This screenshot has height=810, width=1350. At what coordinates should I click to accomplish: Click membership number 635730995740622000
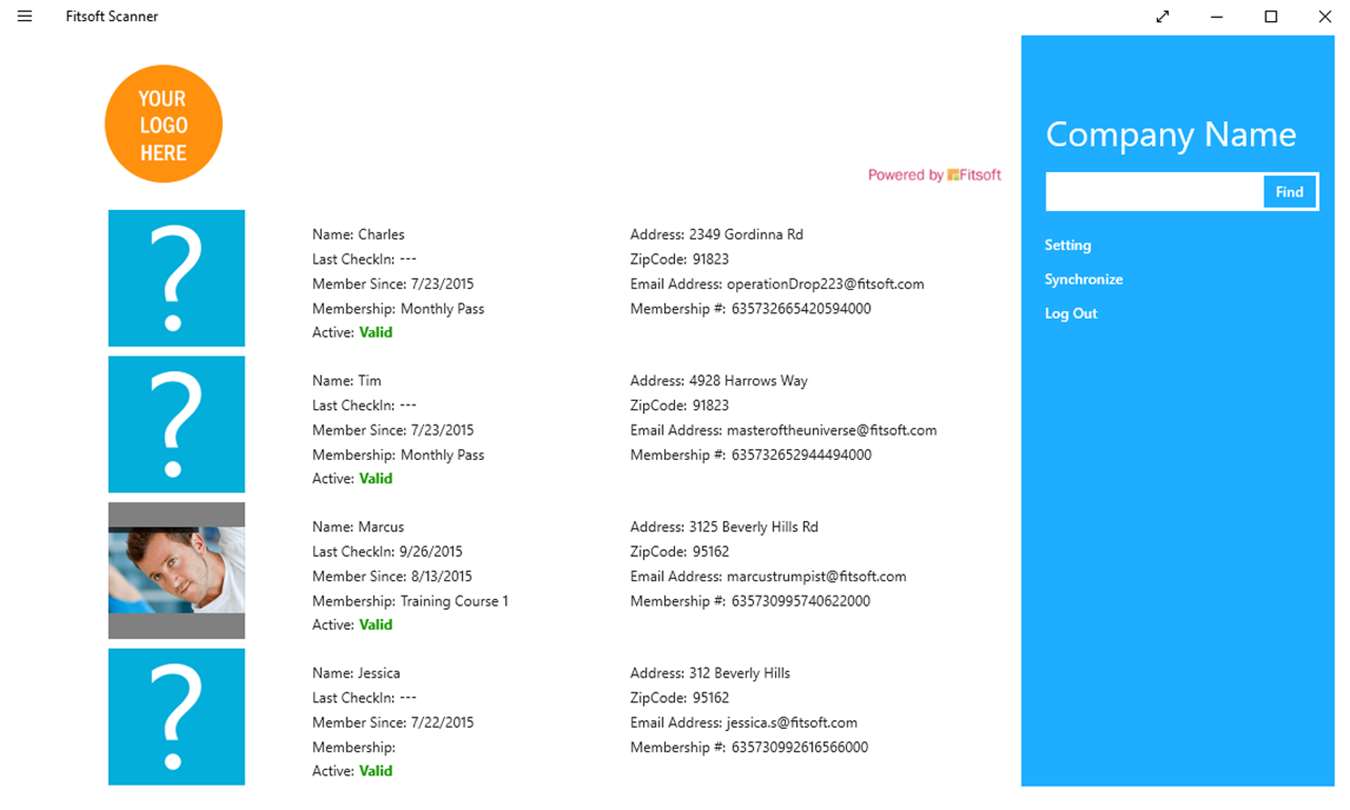(x=801, y=600)
